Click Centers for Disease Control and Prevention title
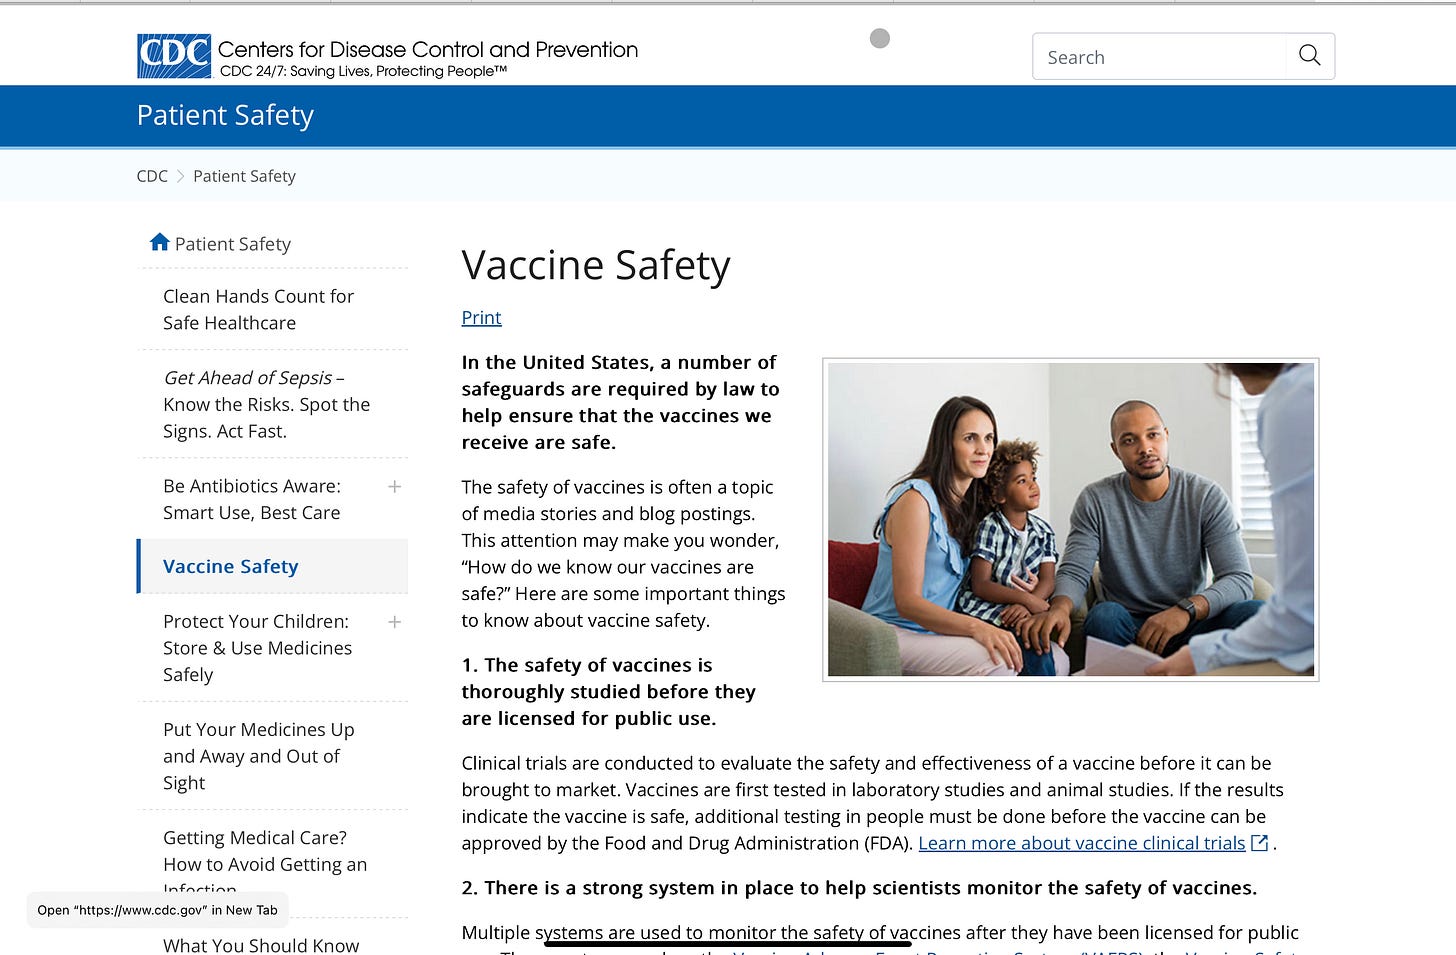The width and height of the screenshot is (1456, 955). pos(427,49)
